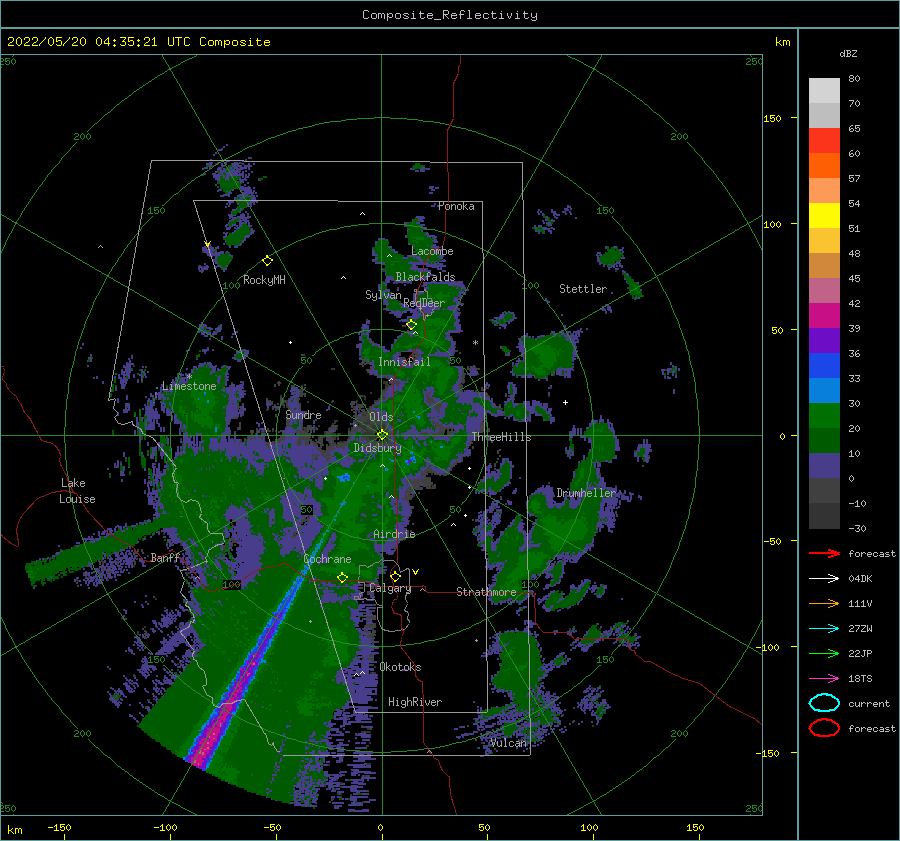
Task: Select the magenta 39-42 dBZ swatch
Action: pyautogui.click(x=824, y=316)
